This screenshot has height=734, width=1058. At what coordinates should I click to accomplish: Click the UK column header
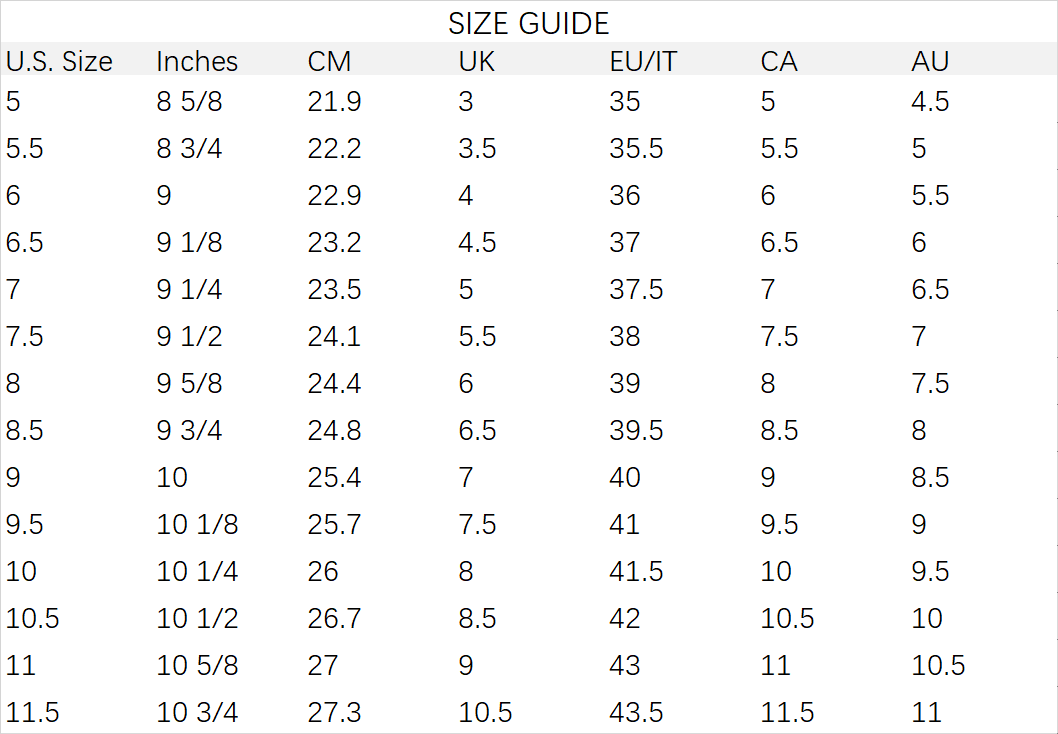tap(476, 61)
